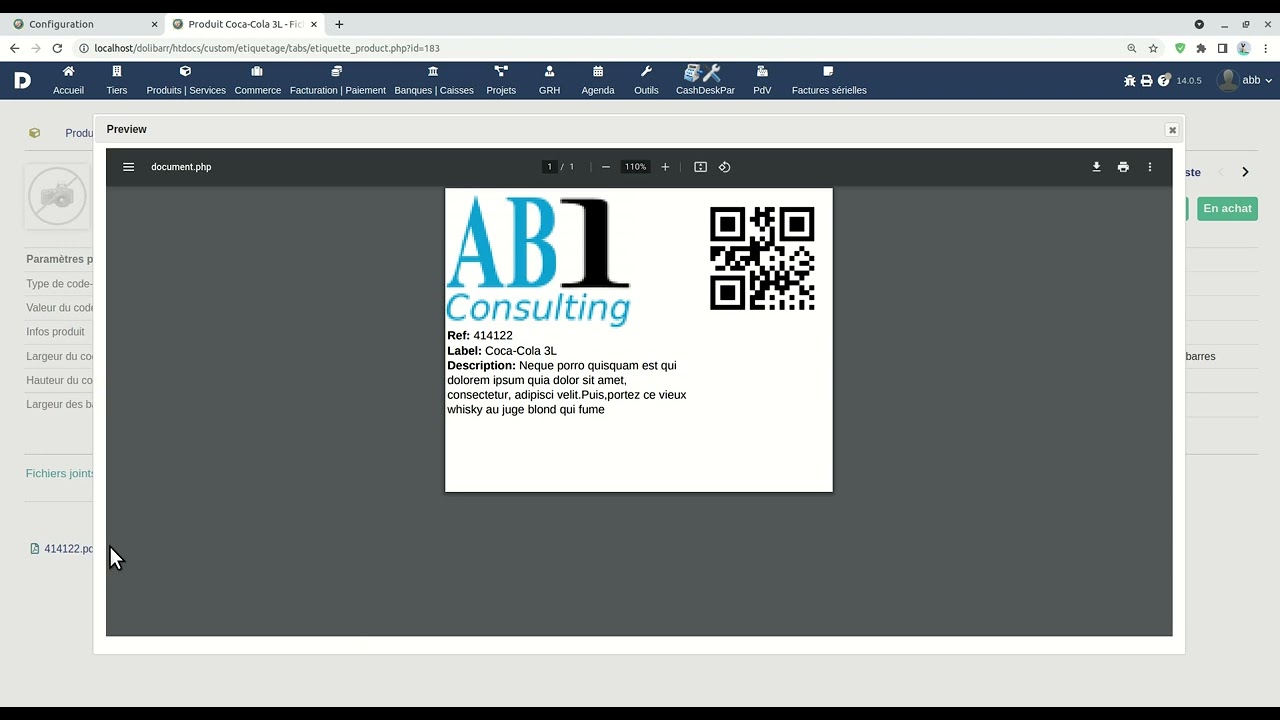The image size is (1280, 720).
Task: Download the document.php PDF
Action: pos(1096,167)
